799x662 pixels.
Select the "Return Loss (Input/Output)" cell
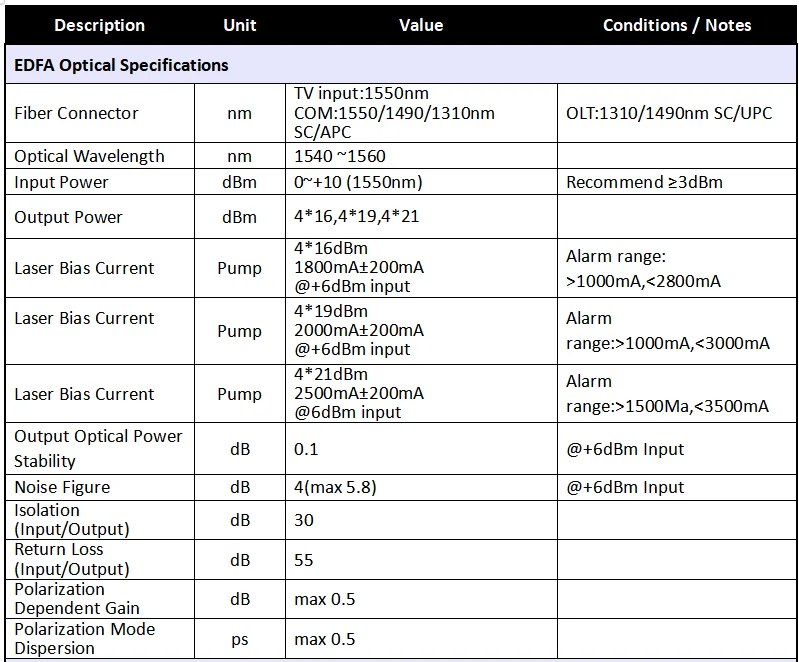(x=72, y=559)
